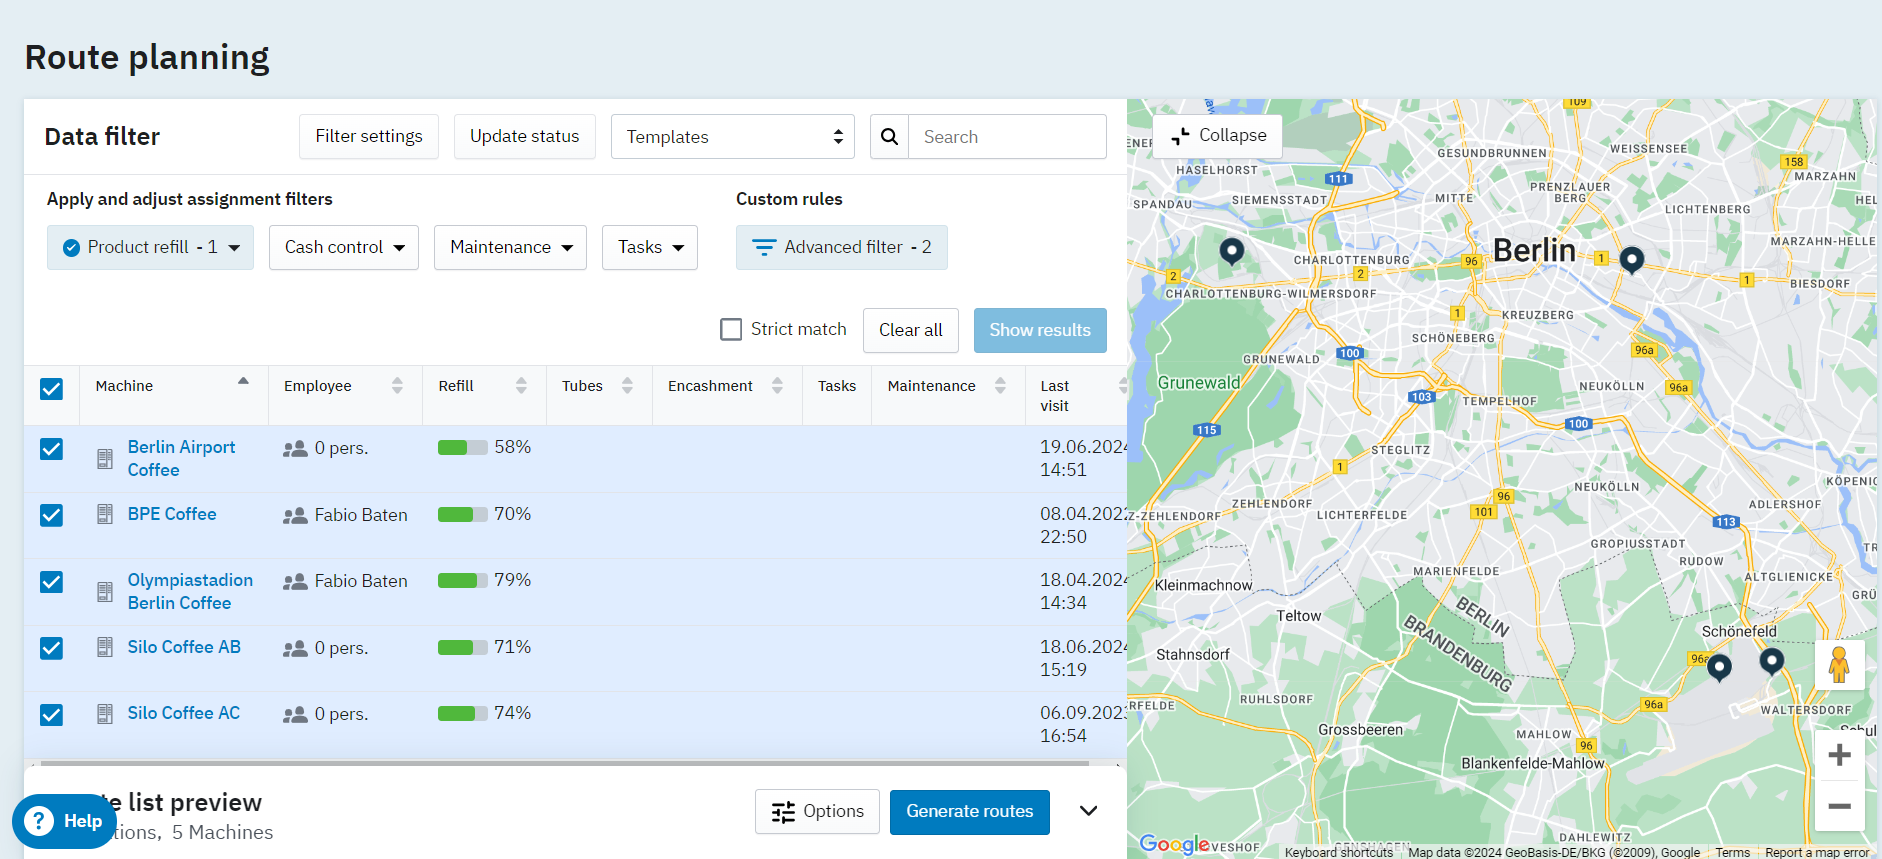Image resolution: width=1882 pixels, height=859 pixels.
Task: Click employee icon in Silo Coffee AB row
Action: (295, 649)
